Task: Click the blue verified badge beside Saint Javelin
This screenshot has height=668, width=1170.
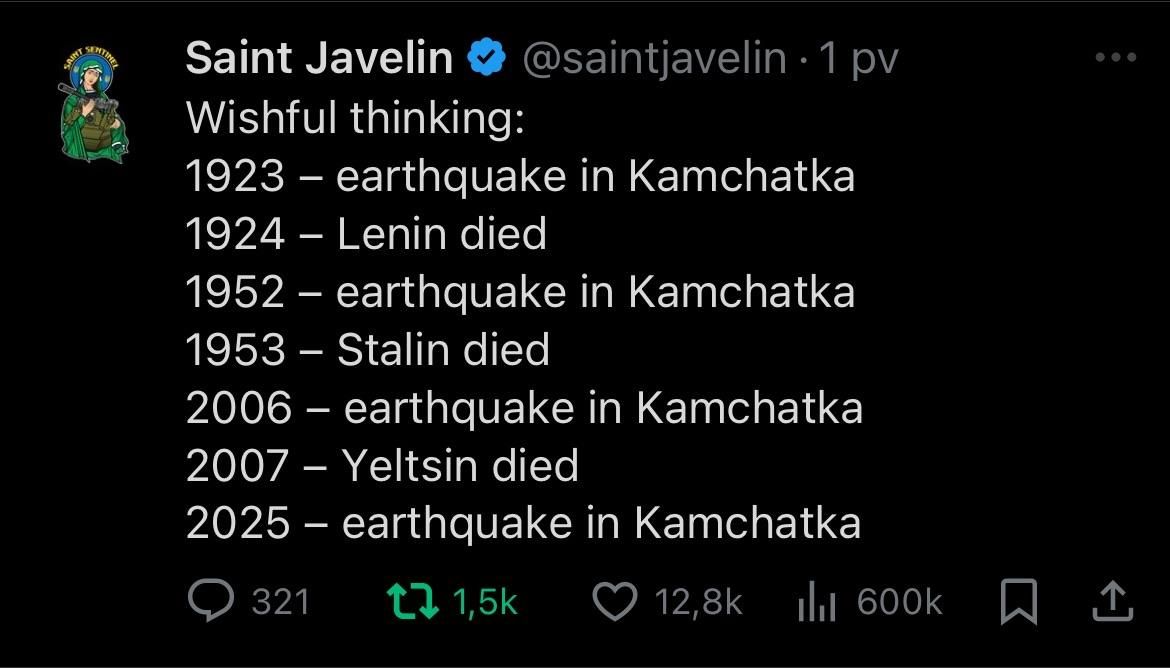Action: coord(485,57)
